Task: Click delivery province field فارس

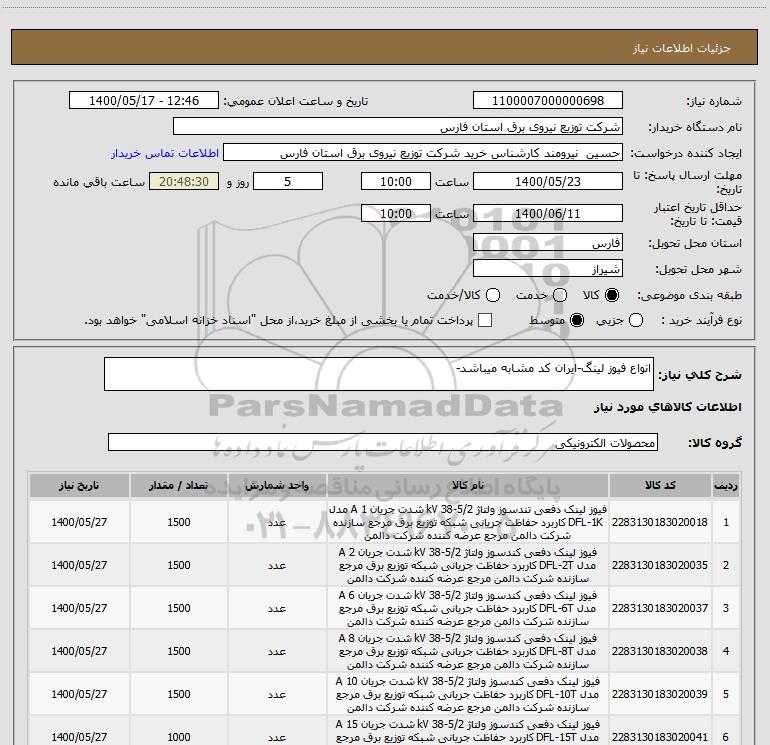Action: point(548,243)
